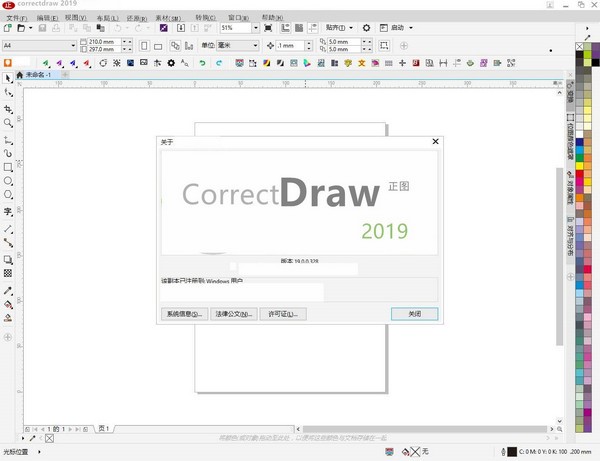Add a new document tab with plus
600x461 pixels.
pyautogui.click(x=65, y=75)
